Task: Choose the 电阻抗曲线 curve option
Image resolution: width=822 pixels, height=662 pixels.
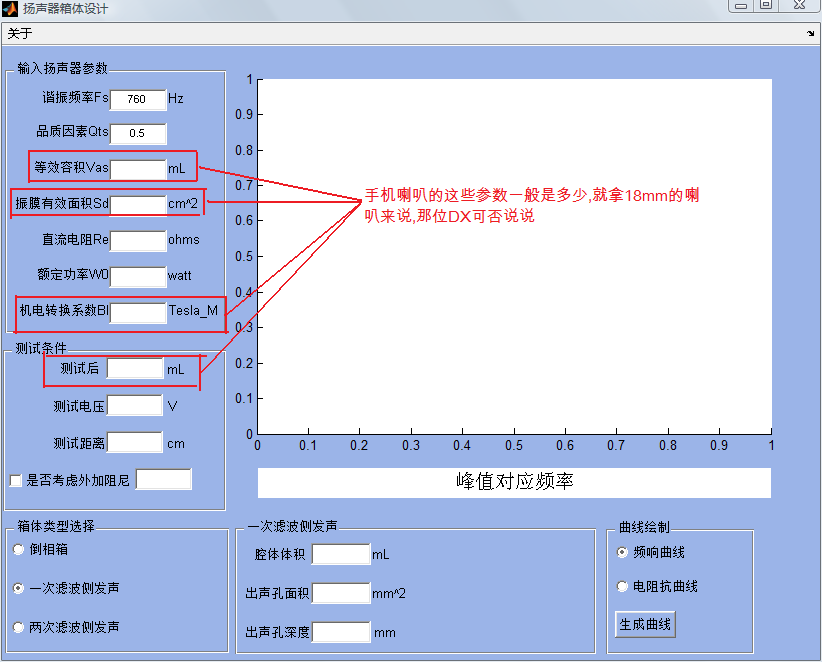Action: click(x=622, y=587)
